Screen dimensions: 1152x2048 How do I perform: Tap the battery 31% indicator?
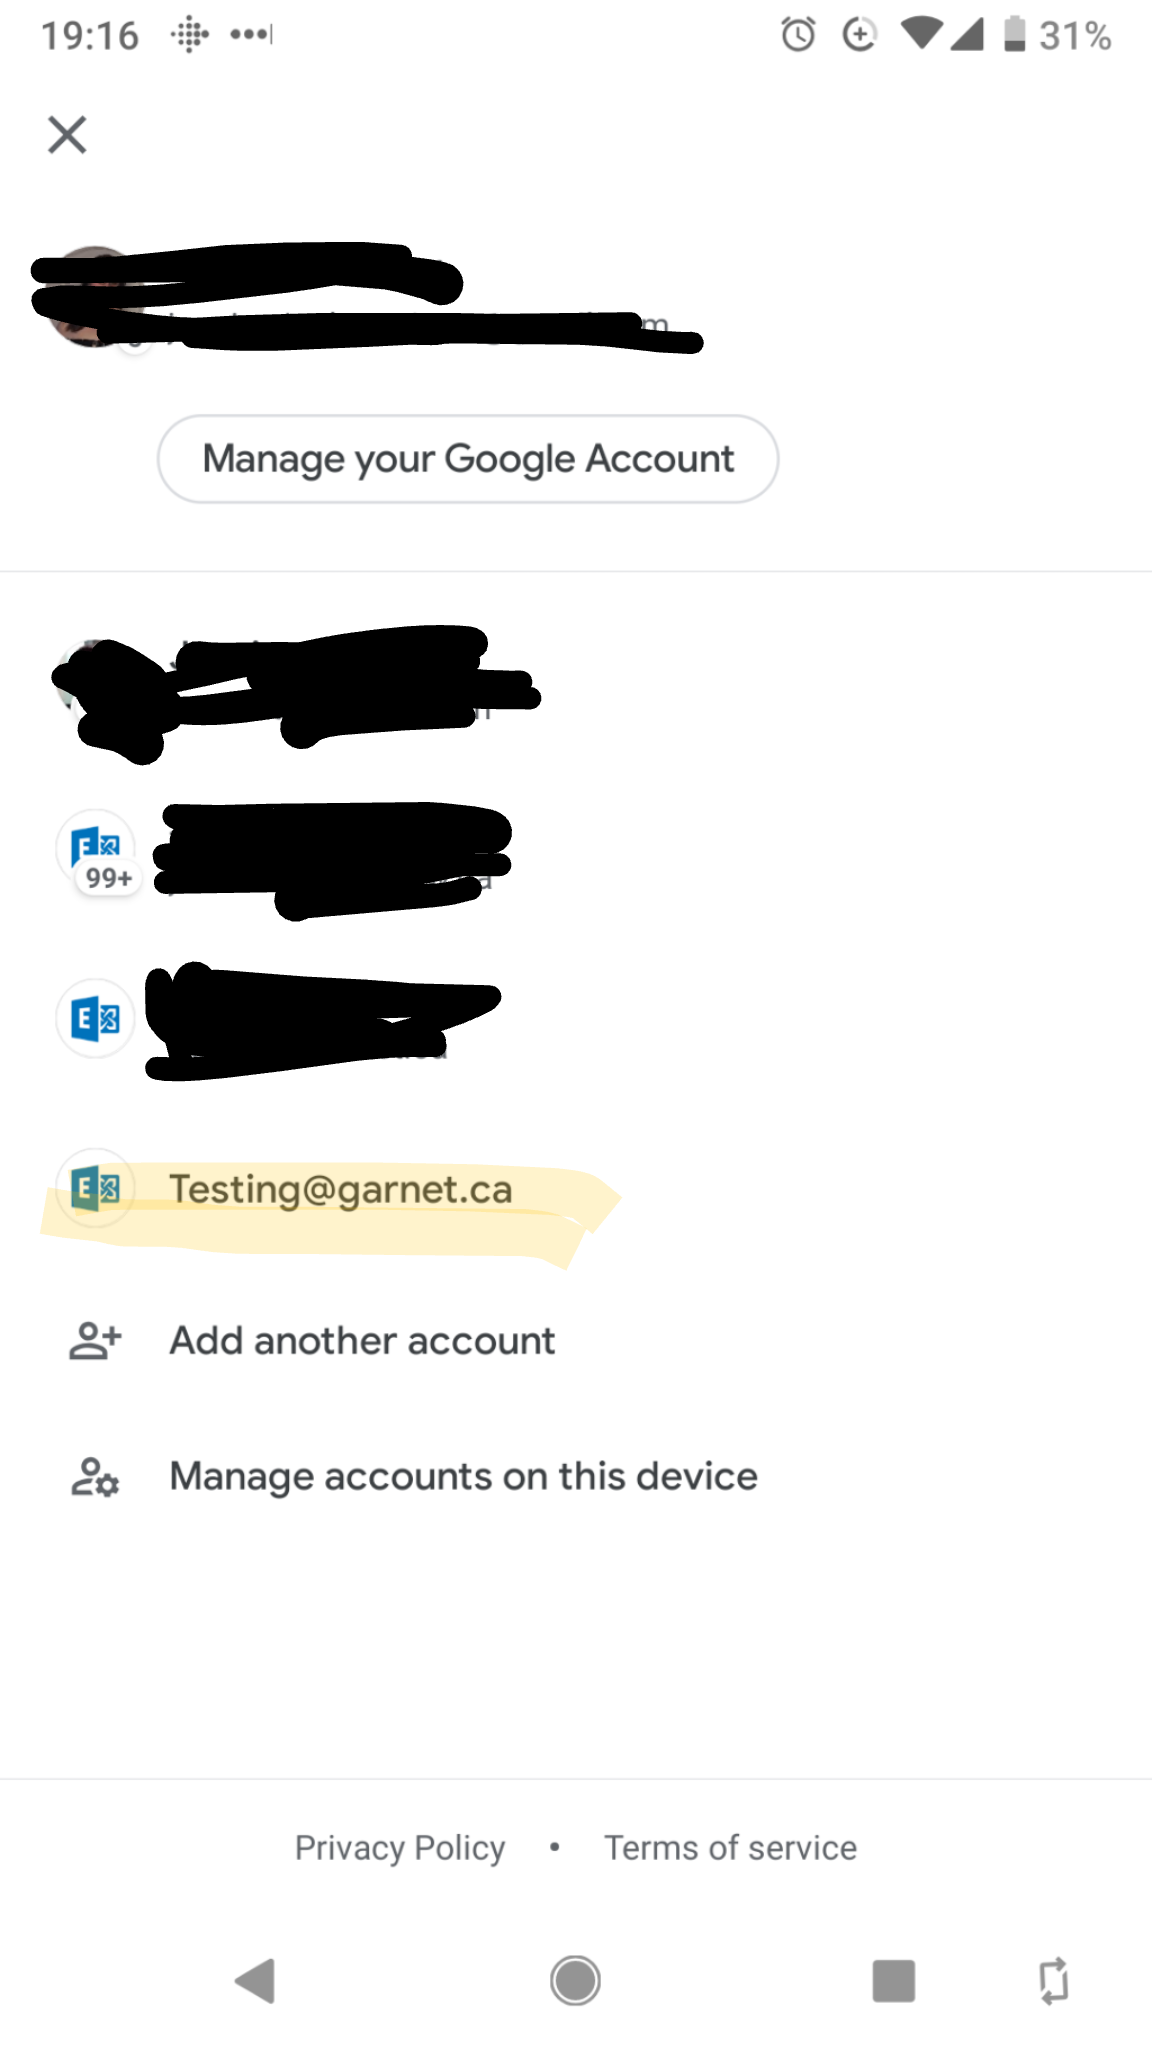click(1058, 36)
